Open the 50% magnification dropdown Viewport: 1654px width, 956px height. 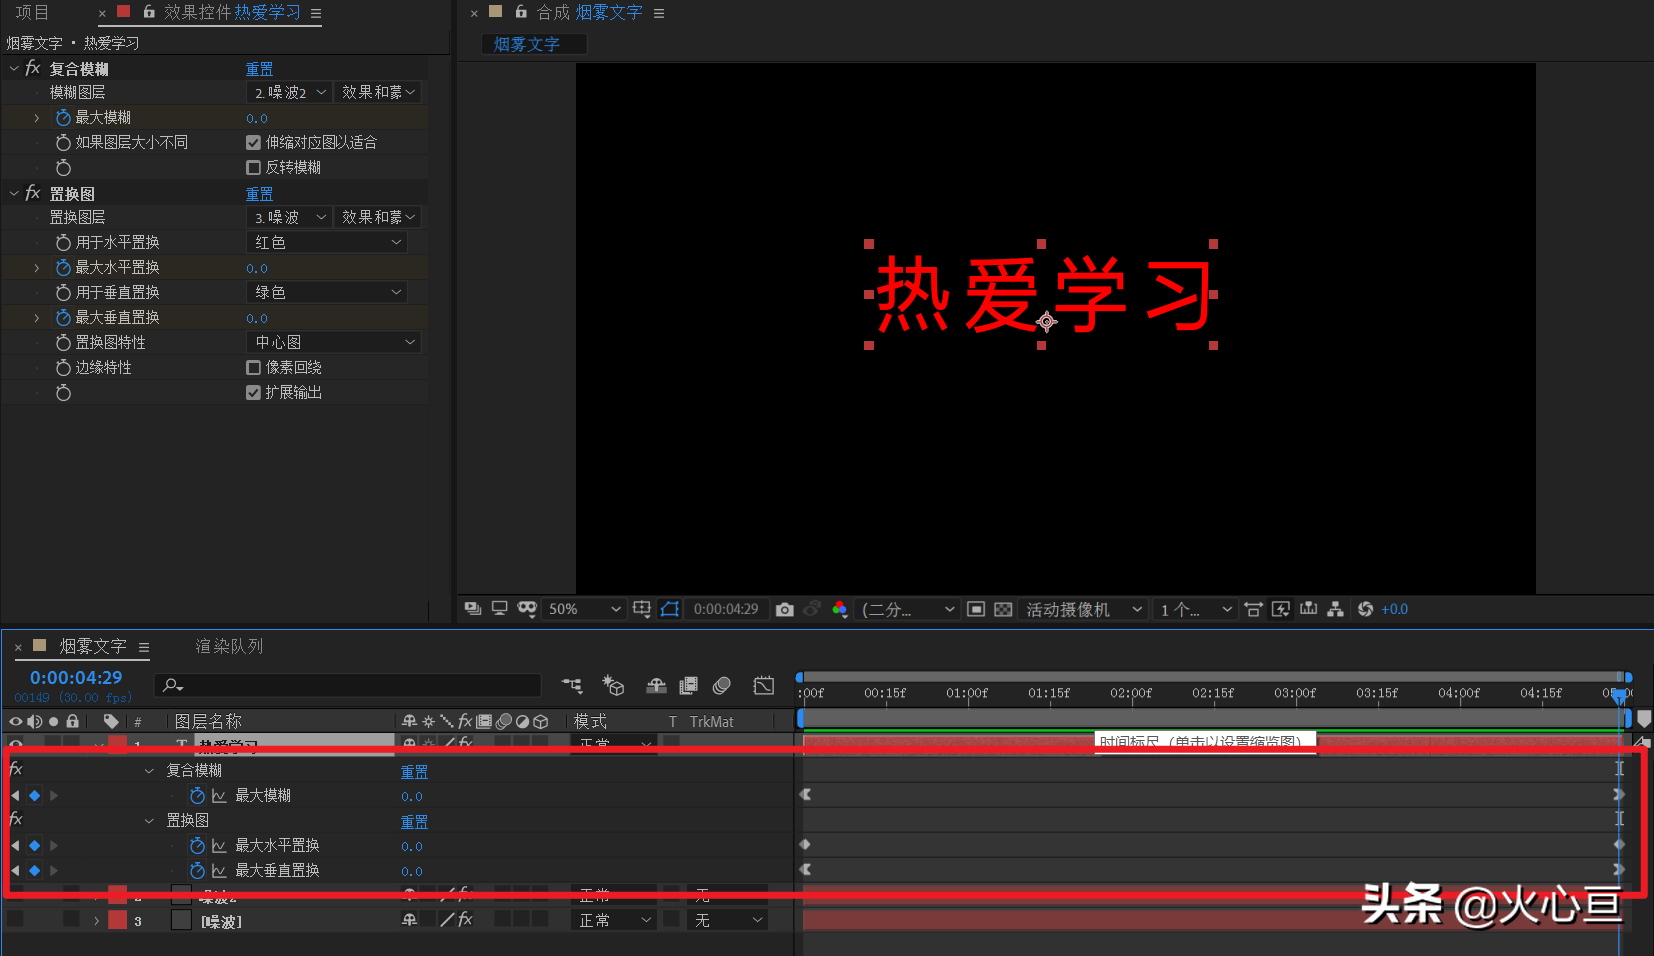[584, 609]
